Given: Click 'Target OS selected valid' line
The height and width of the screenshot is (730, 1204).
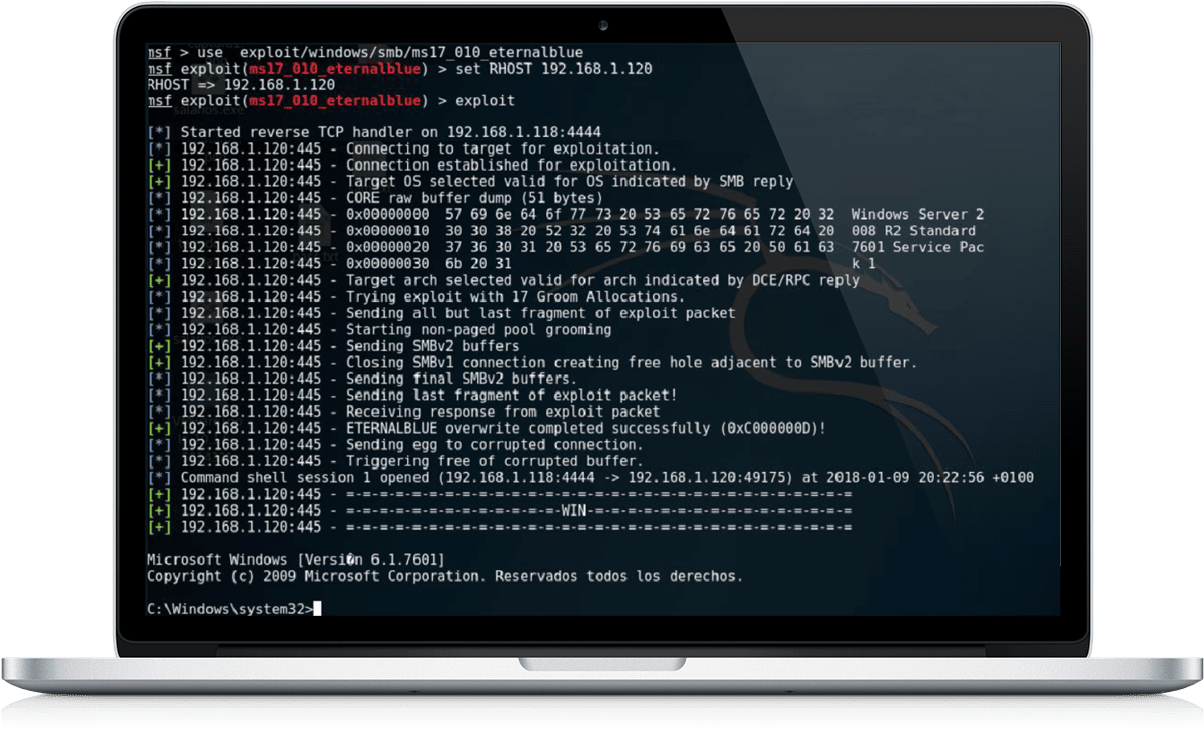Looking at the screenshot, I should click(x=470, y=182).
